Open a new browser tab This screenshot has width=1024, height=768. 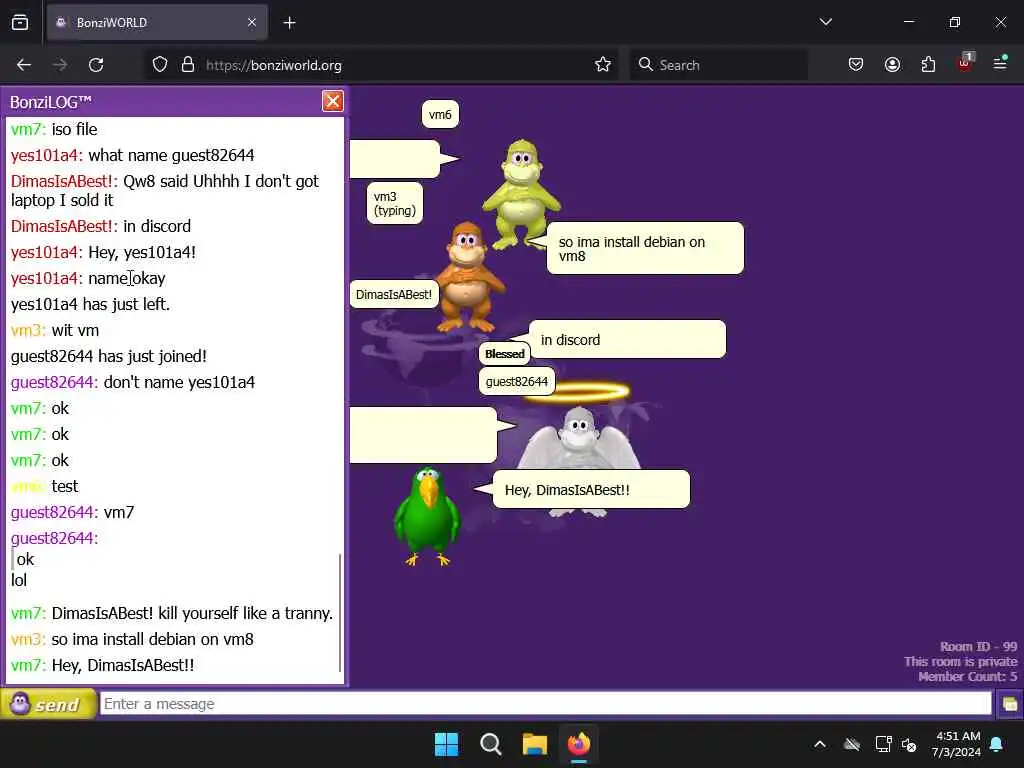click(x=289, y=23)
